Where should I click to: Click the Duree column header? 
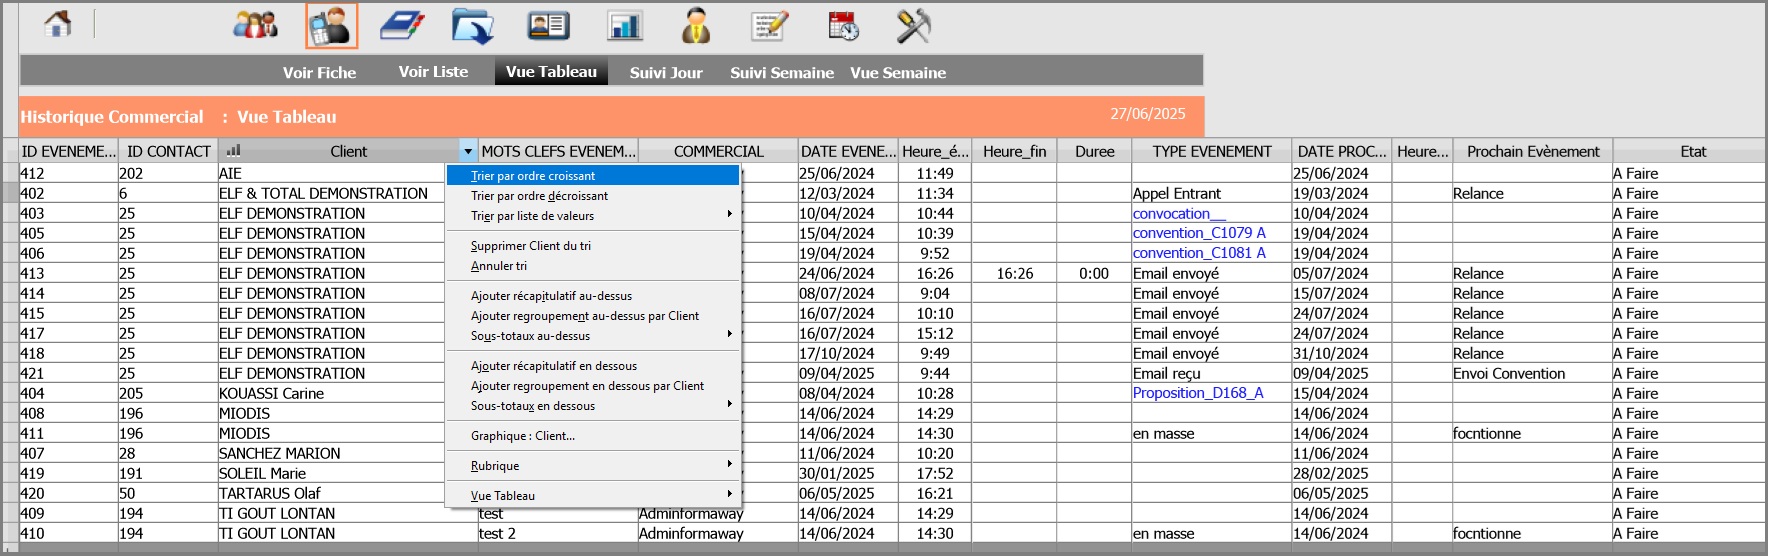(x=1095, y=151)
